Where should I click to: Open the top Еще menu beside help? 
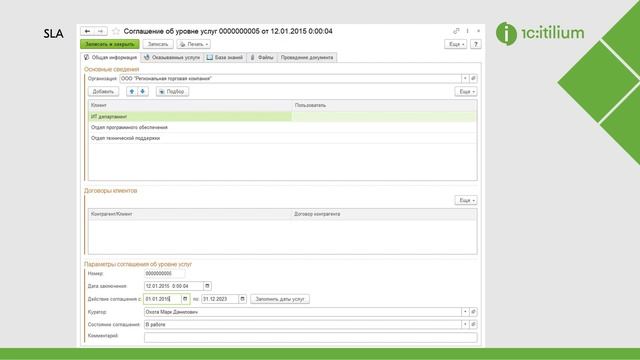click(456, 44)
